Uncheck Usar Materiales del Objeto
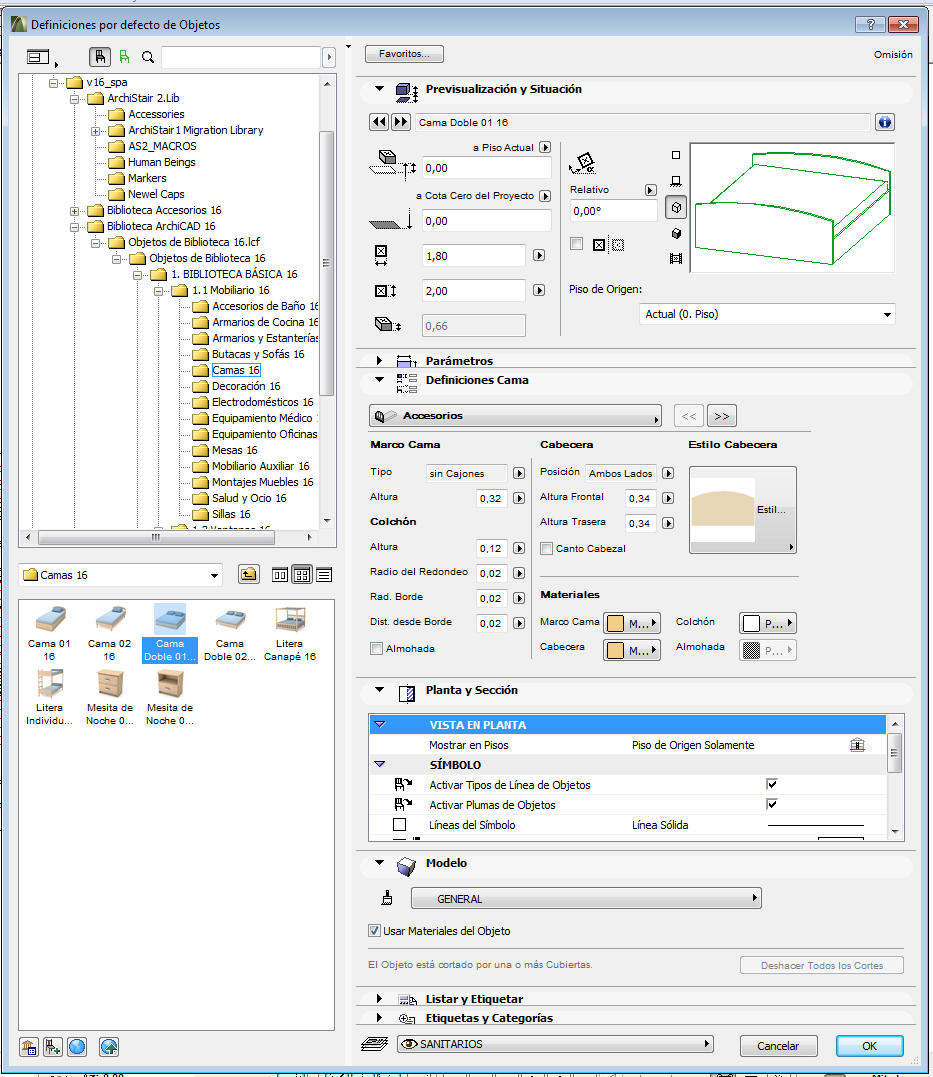 [x=375, y=931]
